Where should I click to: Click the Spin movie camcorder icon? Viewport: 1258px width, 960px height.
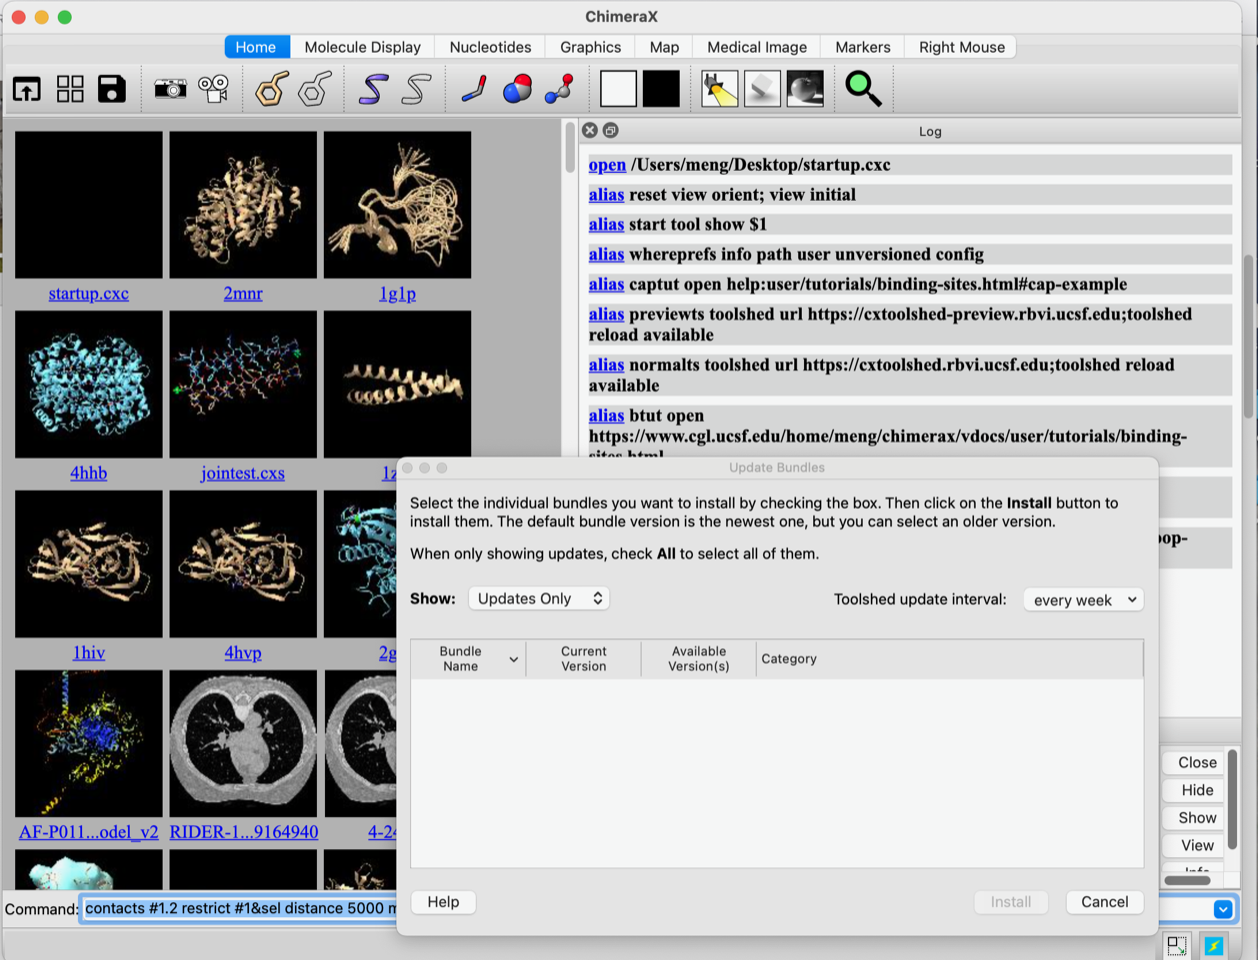click(x=213, y=89)
